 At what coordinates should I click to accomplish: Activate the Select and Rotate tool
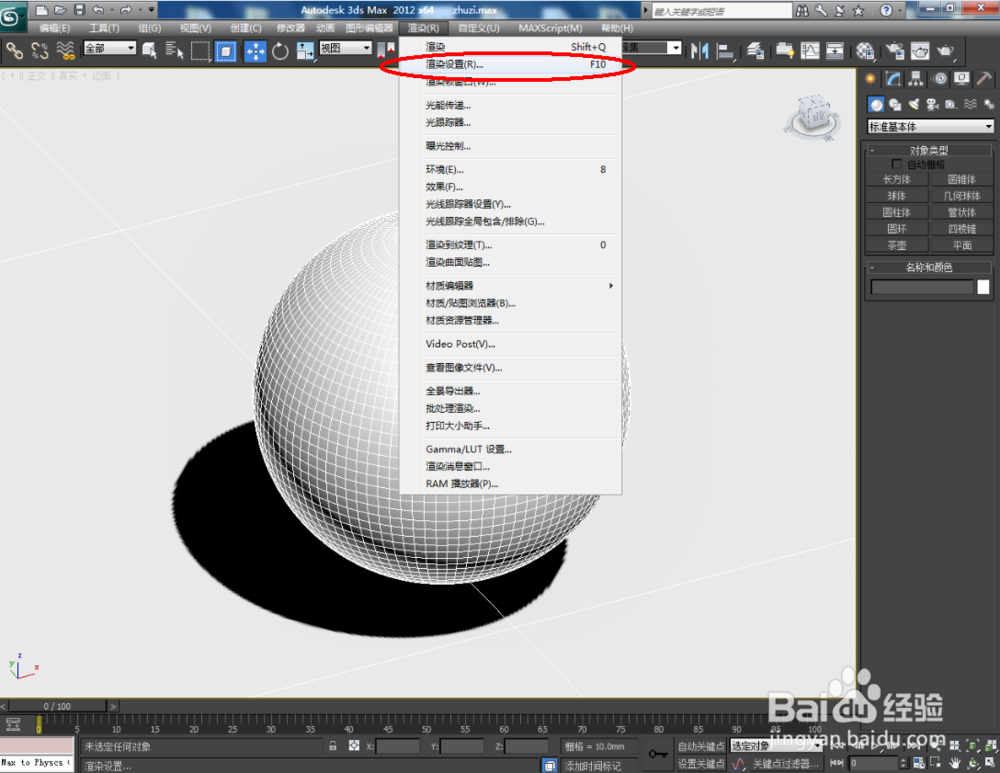click(280, 50)
